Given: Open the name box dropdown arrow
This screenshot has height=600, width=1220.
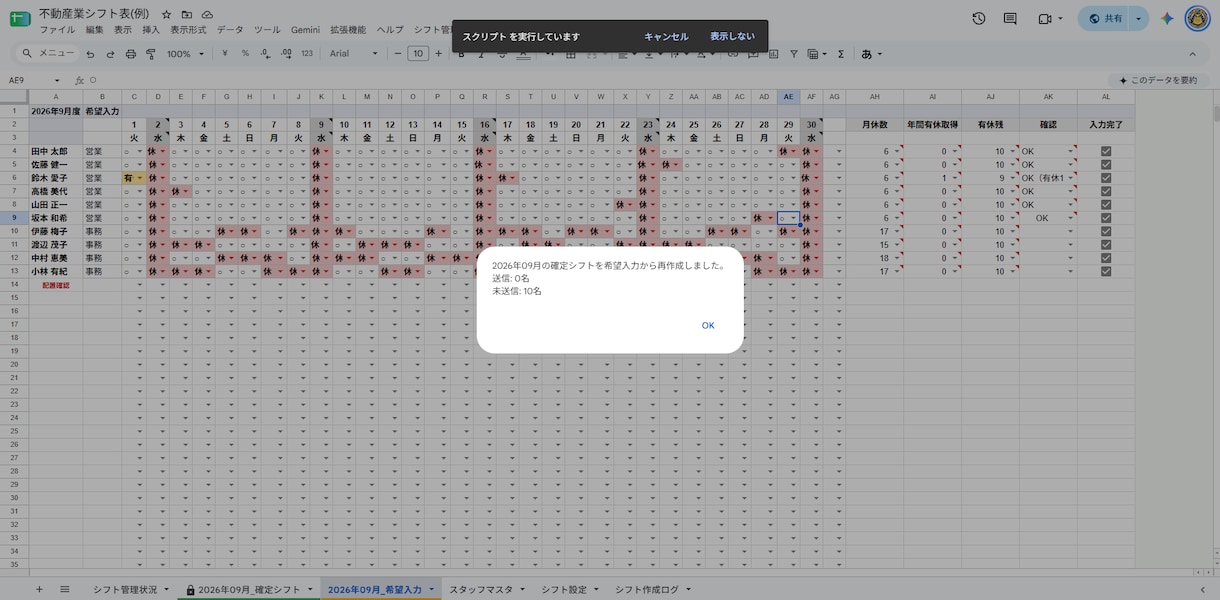Looking at the screenshot, I should (x=56, y=80).
